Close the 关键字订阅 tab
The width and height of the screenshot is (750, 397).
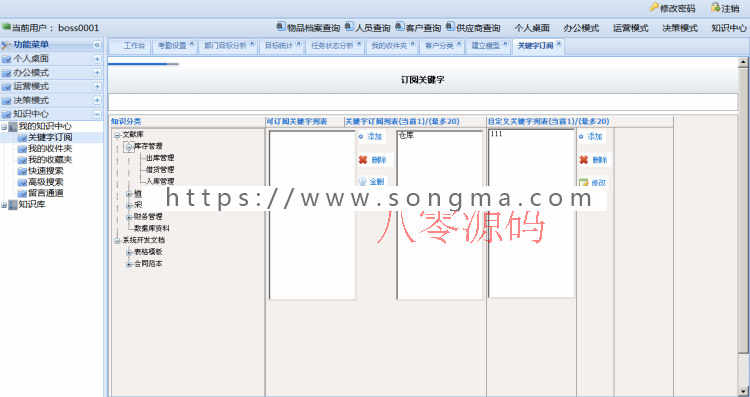(558, 44)
